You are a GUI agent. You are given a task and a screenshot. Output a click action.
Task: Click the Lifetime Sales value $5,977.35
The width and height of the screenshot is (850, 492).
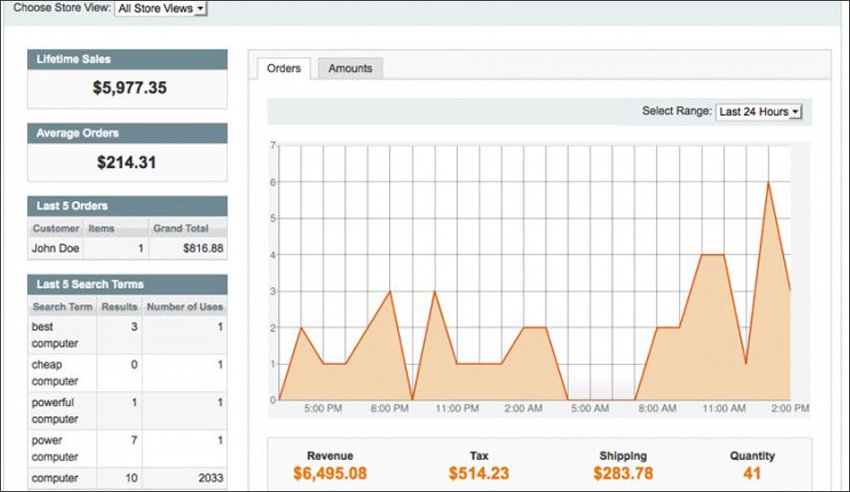pyautogui.click(x=130, y=88)
